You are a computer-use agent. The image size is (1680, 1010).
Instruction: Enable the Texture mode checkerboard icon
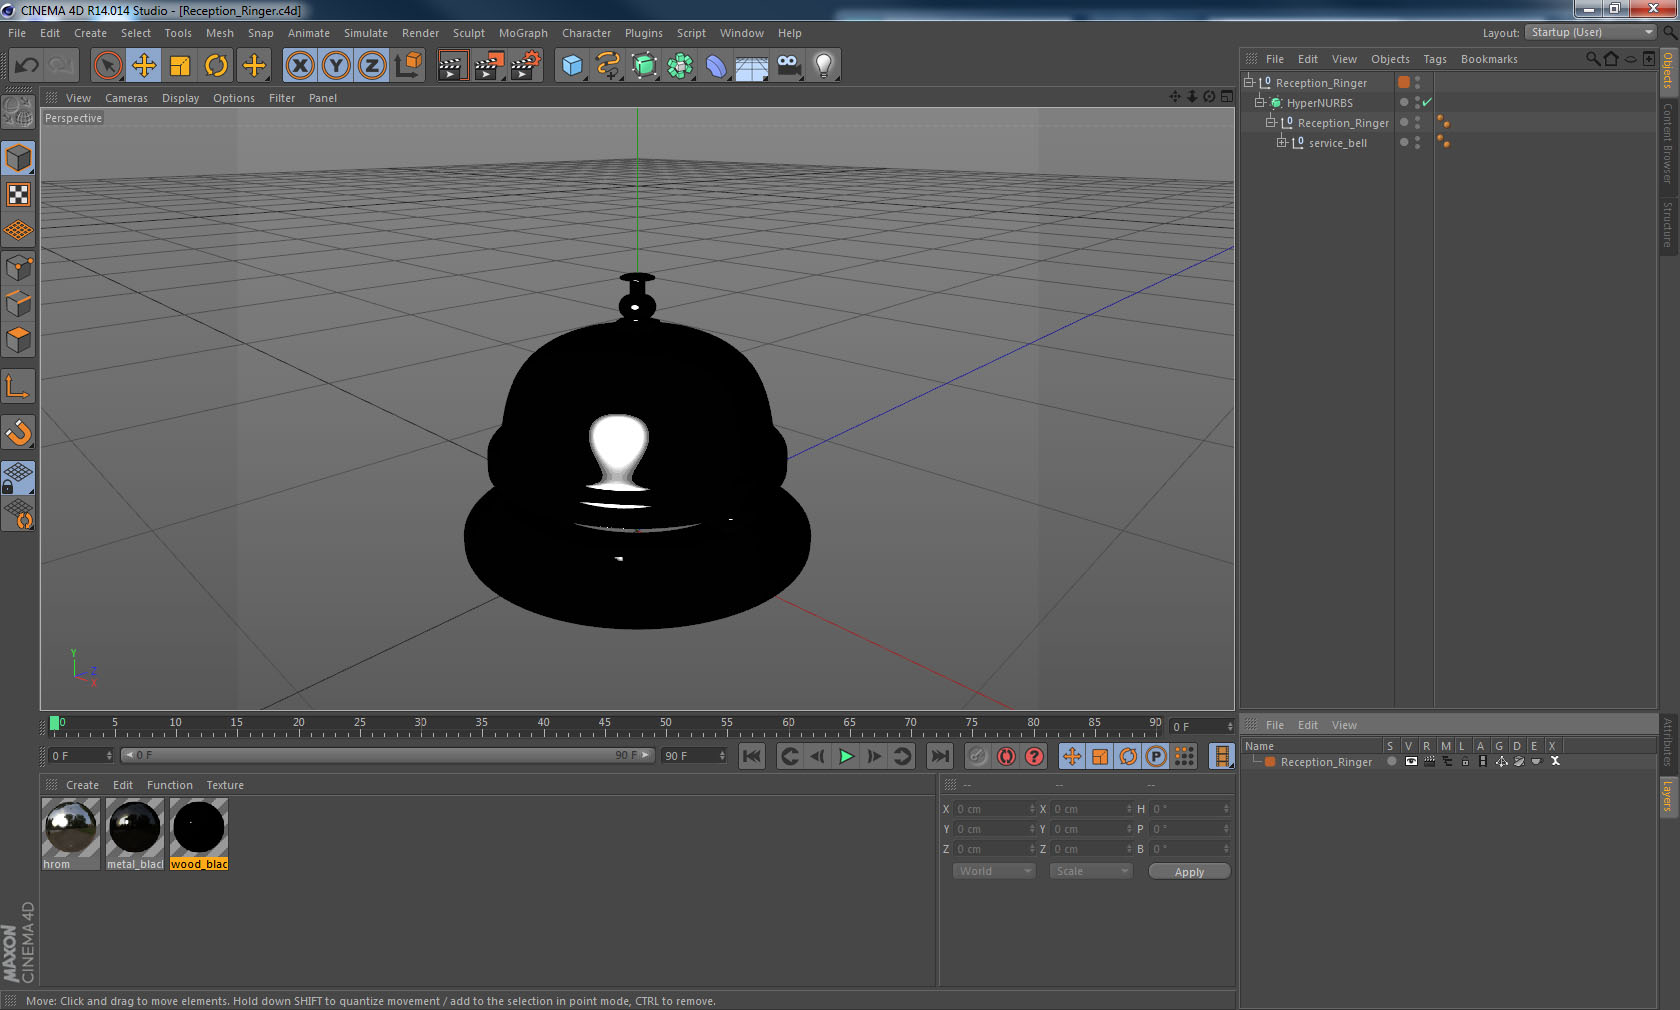(18, 194)
